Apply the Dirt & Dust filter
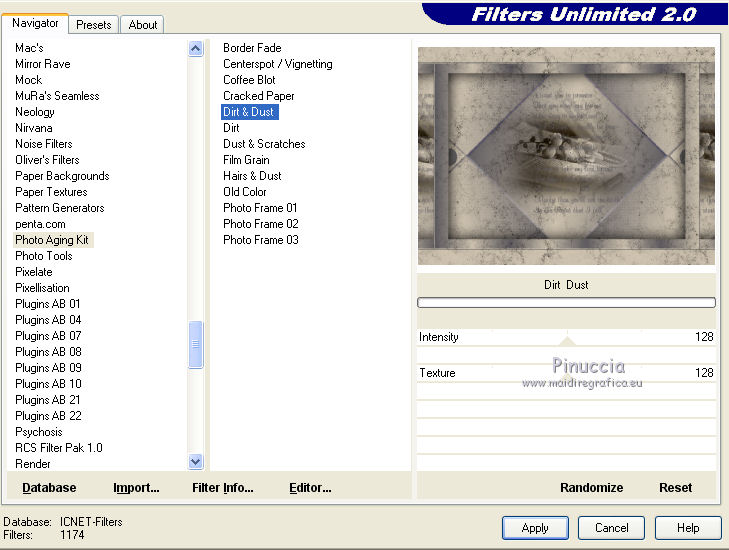This screenshot has width=729, height=550. point(535,528)
